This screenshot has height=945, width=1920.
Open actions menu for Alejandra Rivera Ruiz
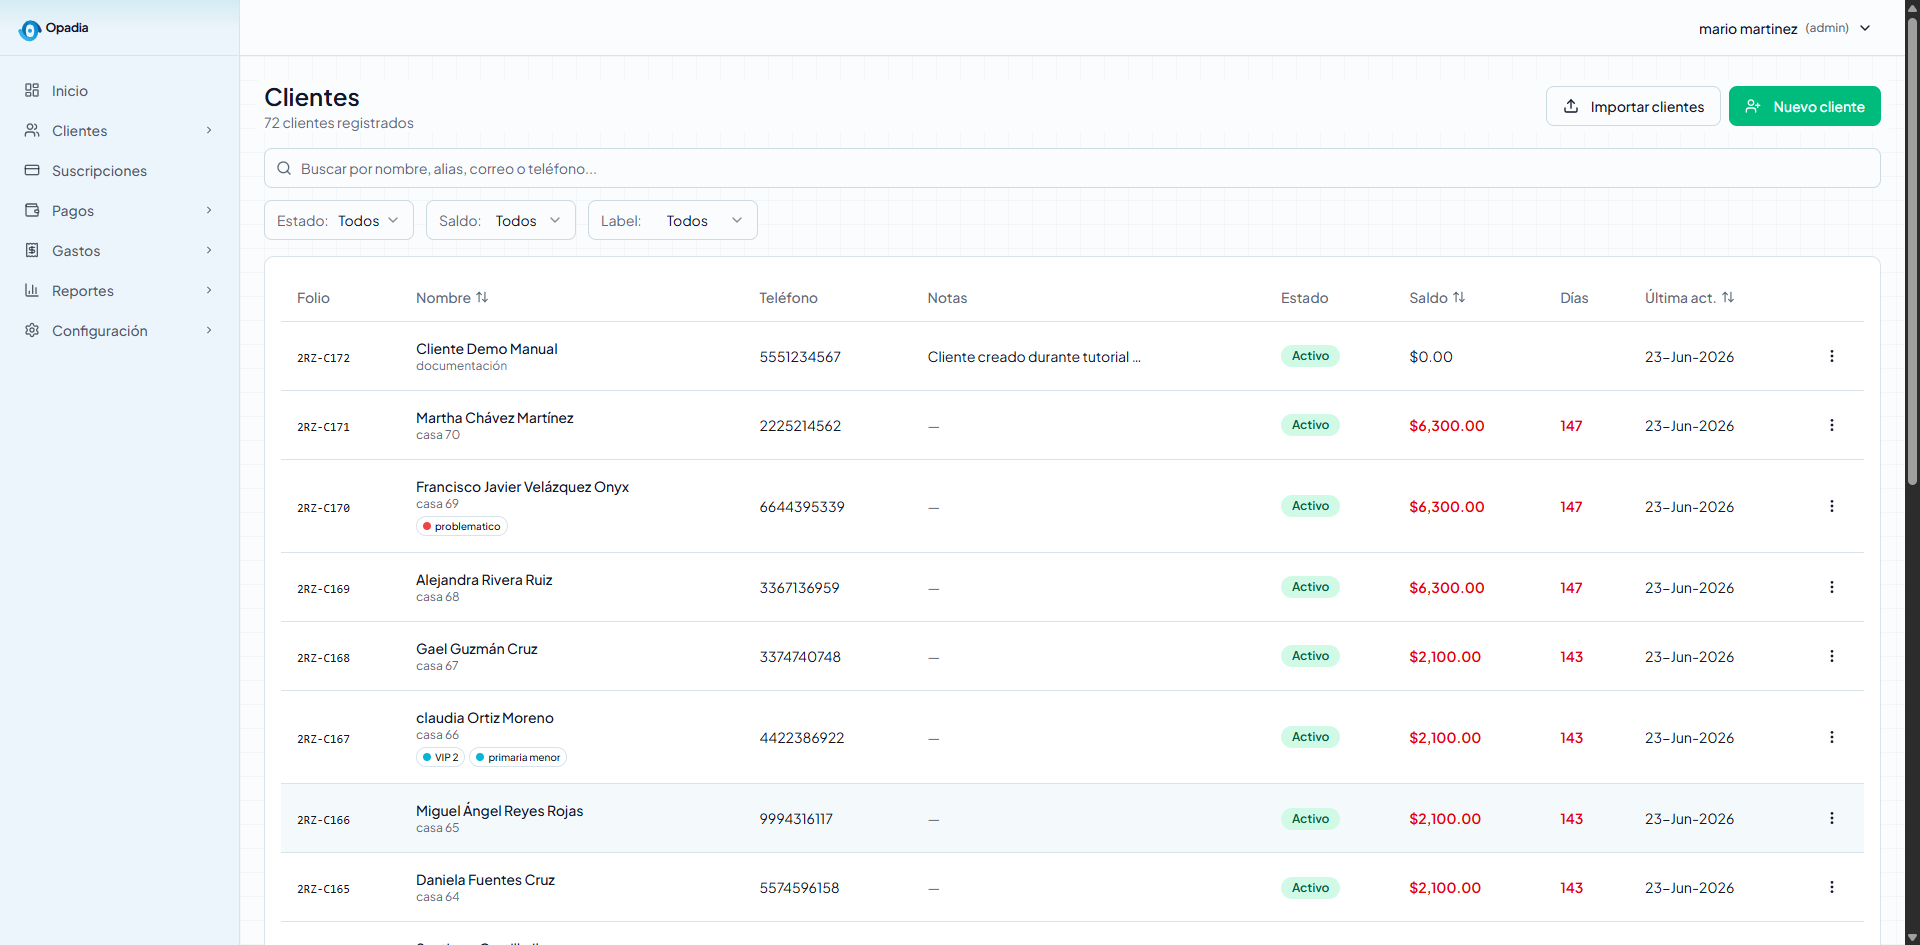coord(1832,587)
